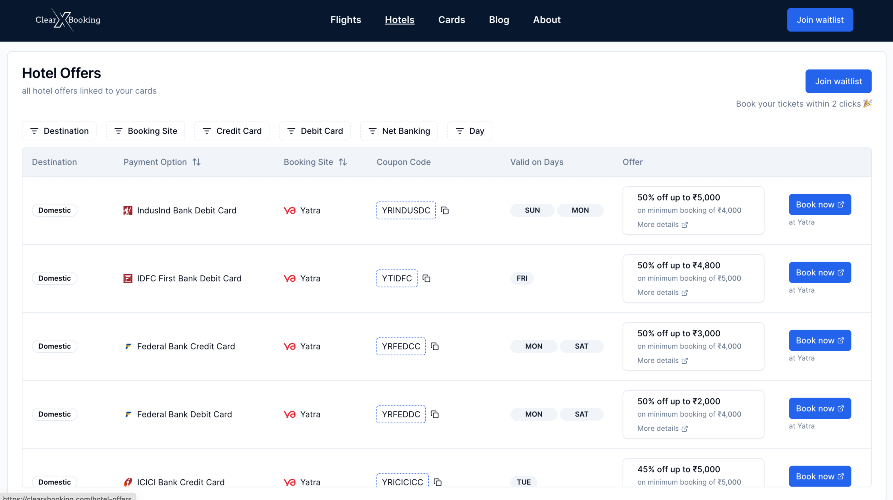Sort by Booking Site column arrows
The height and width of the screenshot is (500, 893).
343,162
